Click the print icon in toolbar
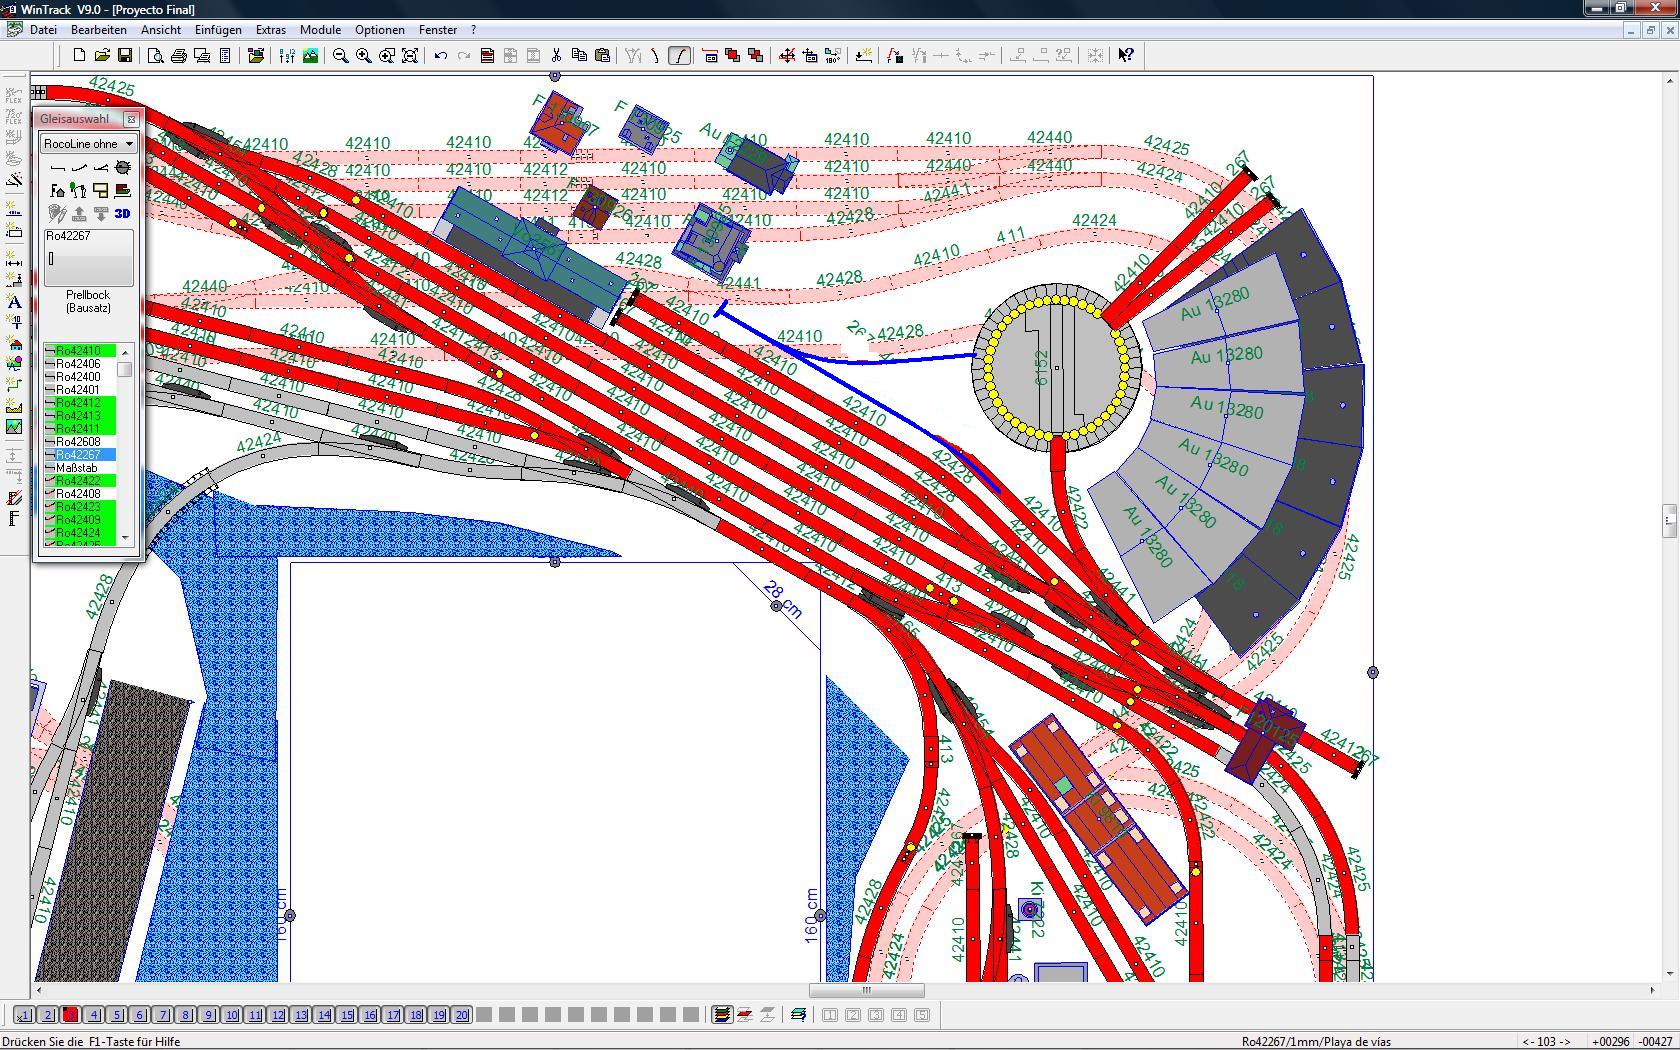This screenshot has width=1680, height=1050. pos(179,56)
